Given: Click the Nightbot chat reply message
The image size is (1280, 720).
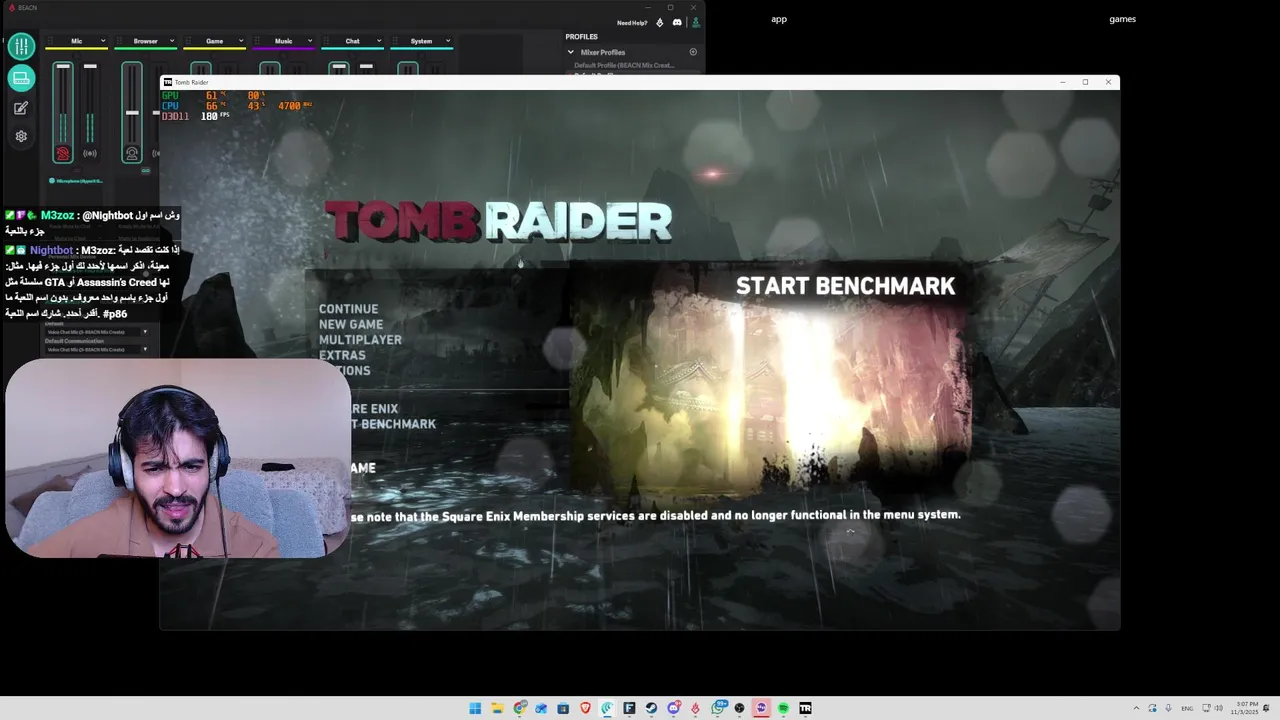Looking at the screenshot, I should (x=92, y=282).
